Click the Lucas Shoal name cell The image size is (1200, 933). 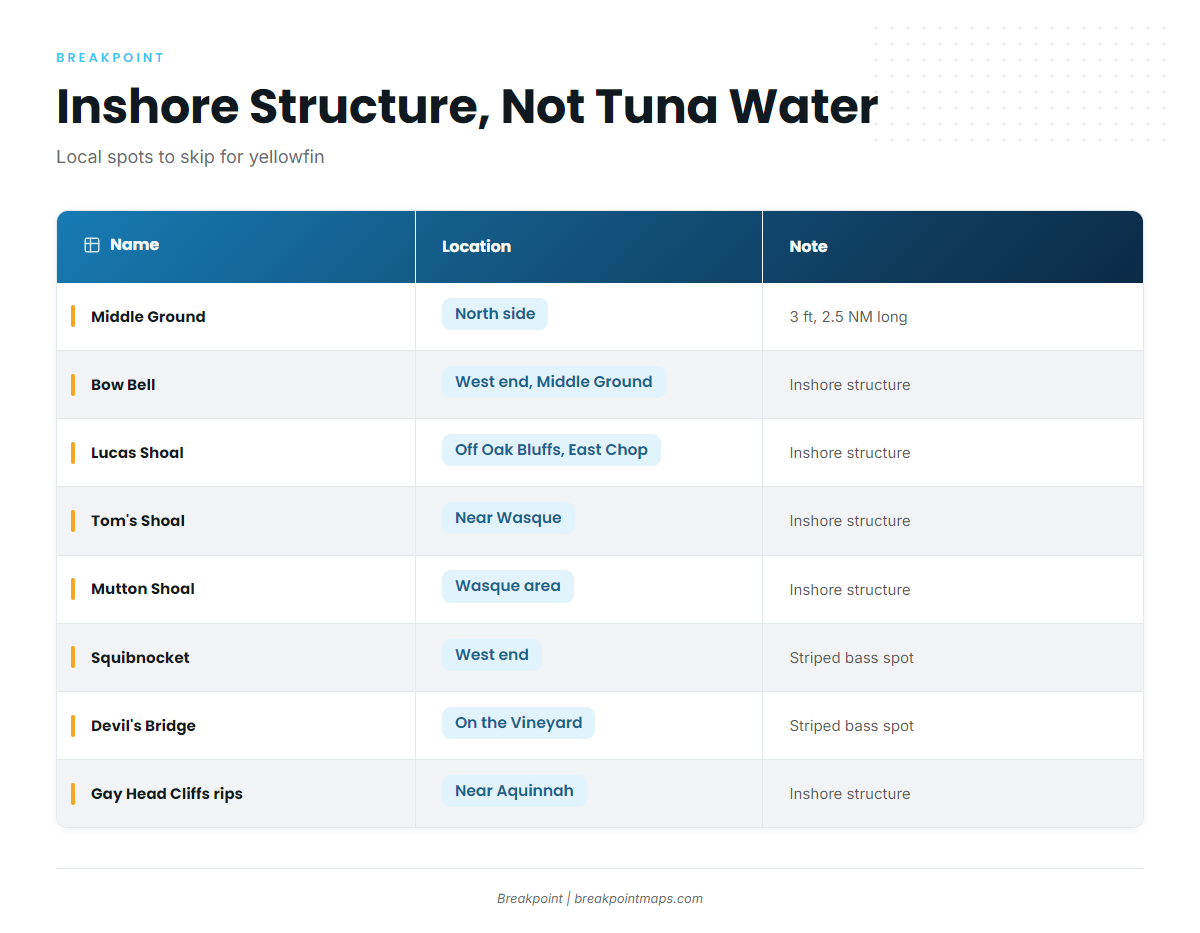236,453
